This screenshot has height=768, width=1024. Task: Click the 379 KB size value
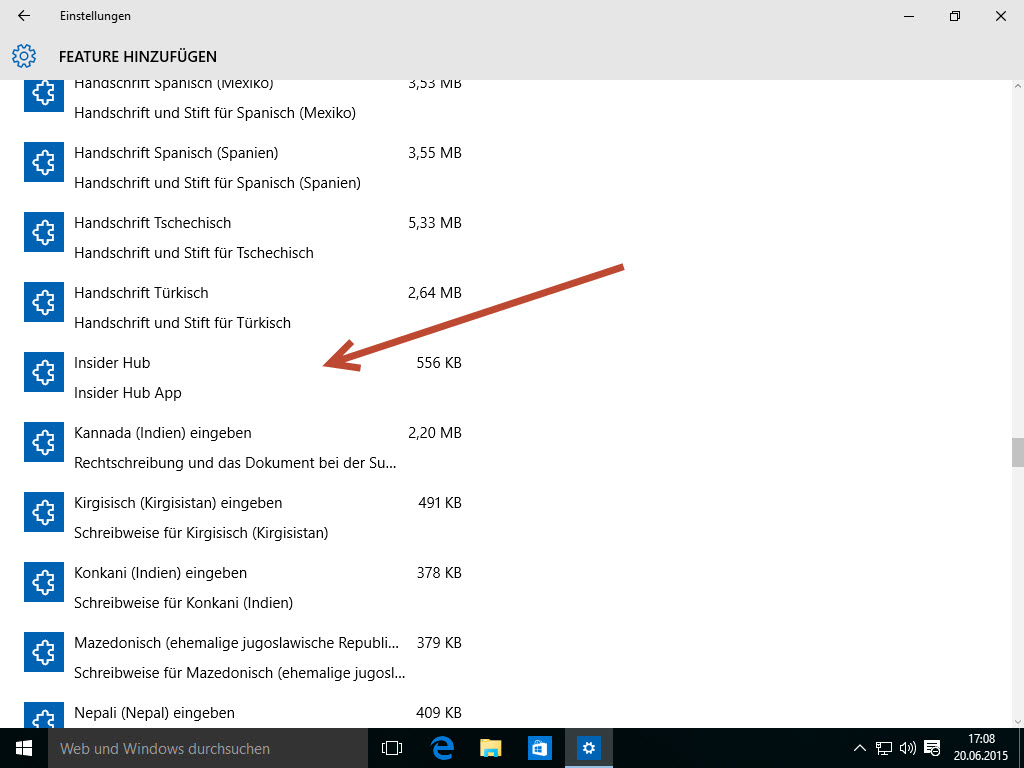[439, 643]
